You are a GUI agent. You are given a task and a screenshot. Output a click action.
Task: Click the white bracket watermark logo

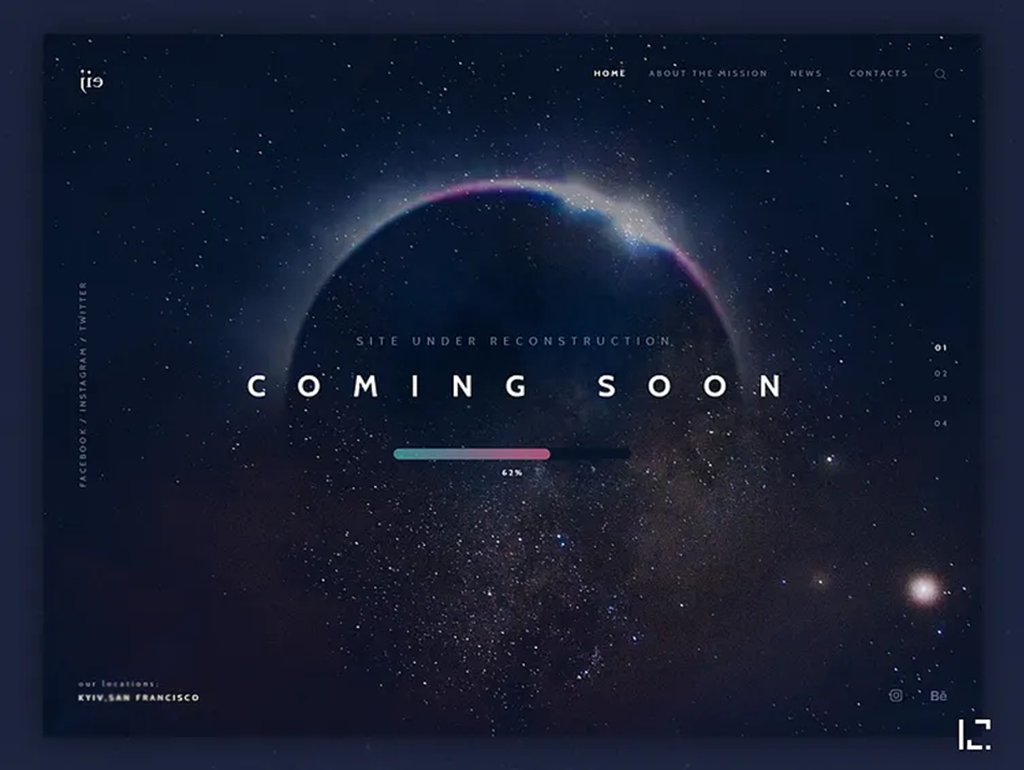click(974, 734)
